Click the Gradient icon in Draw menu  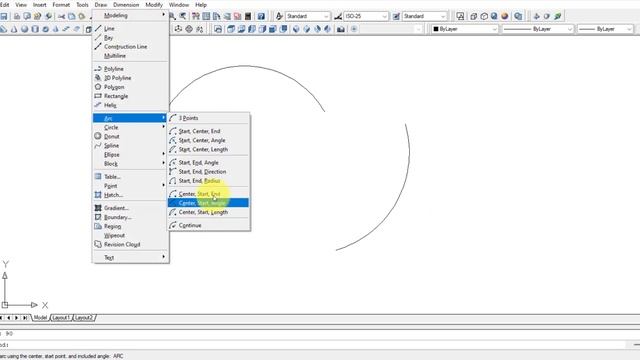click(98, 208)
